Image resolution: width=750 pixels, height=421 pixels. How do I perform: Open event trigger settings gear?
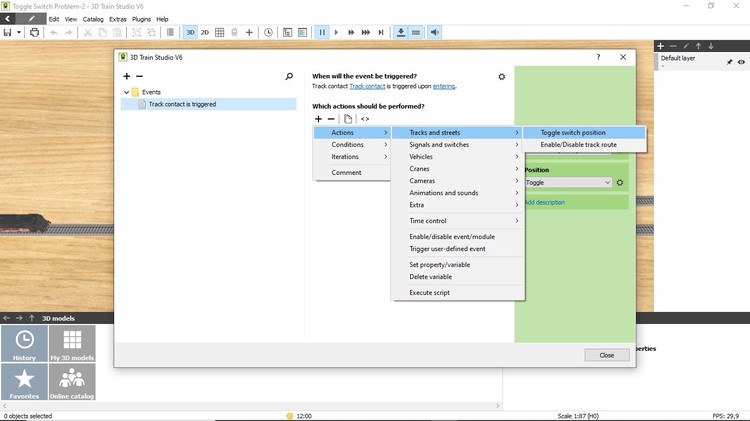click(502, 76)
